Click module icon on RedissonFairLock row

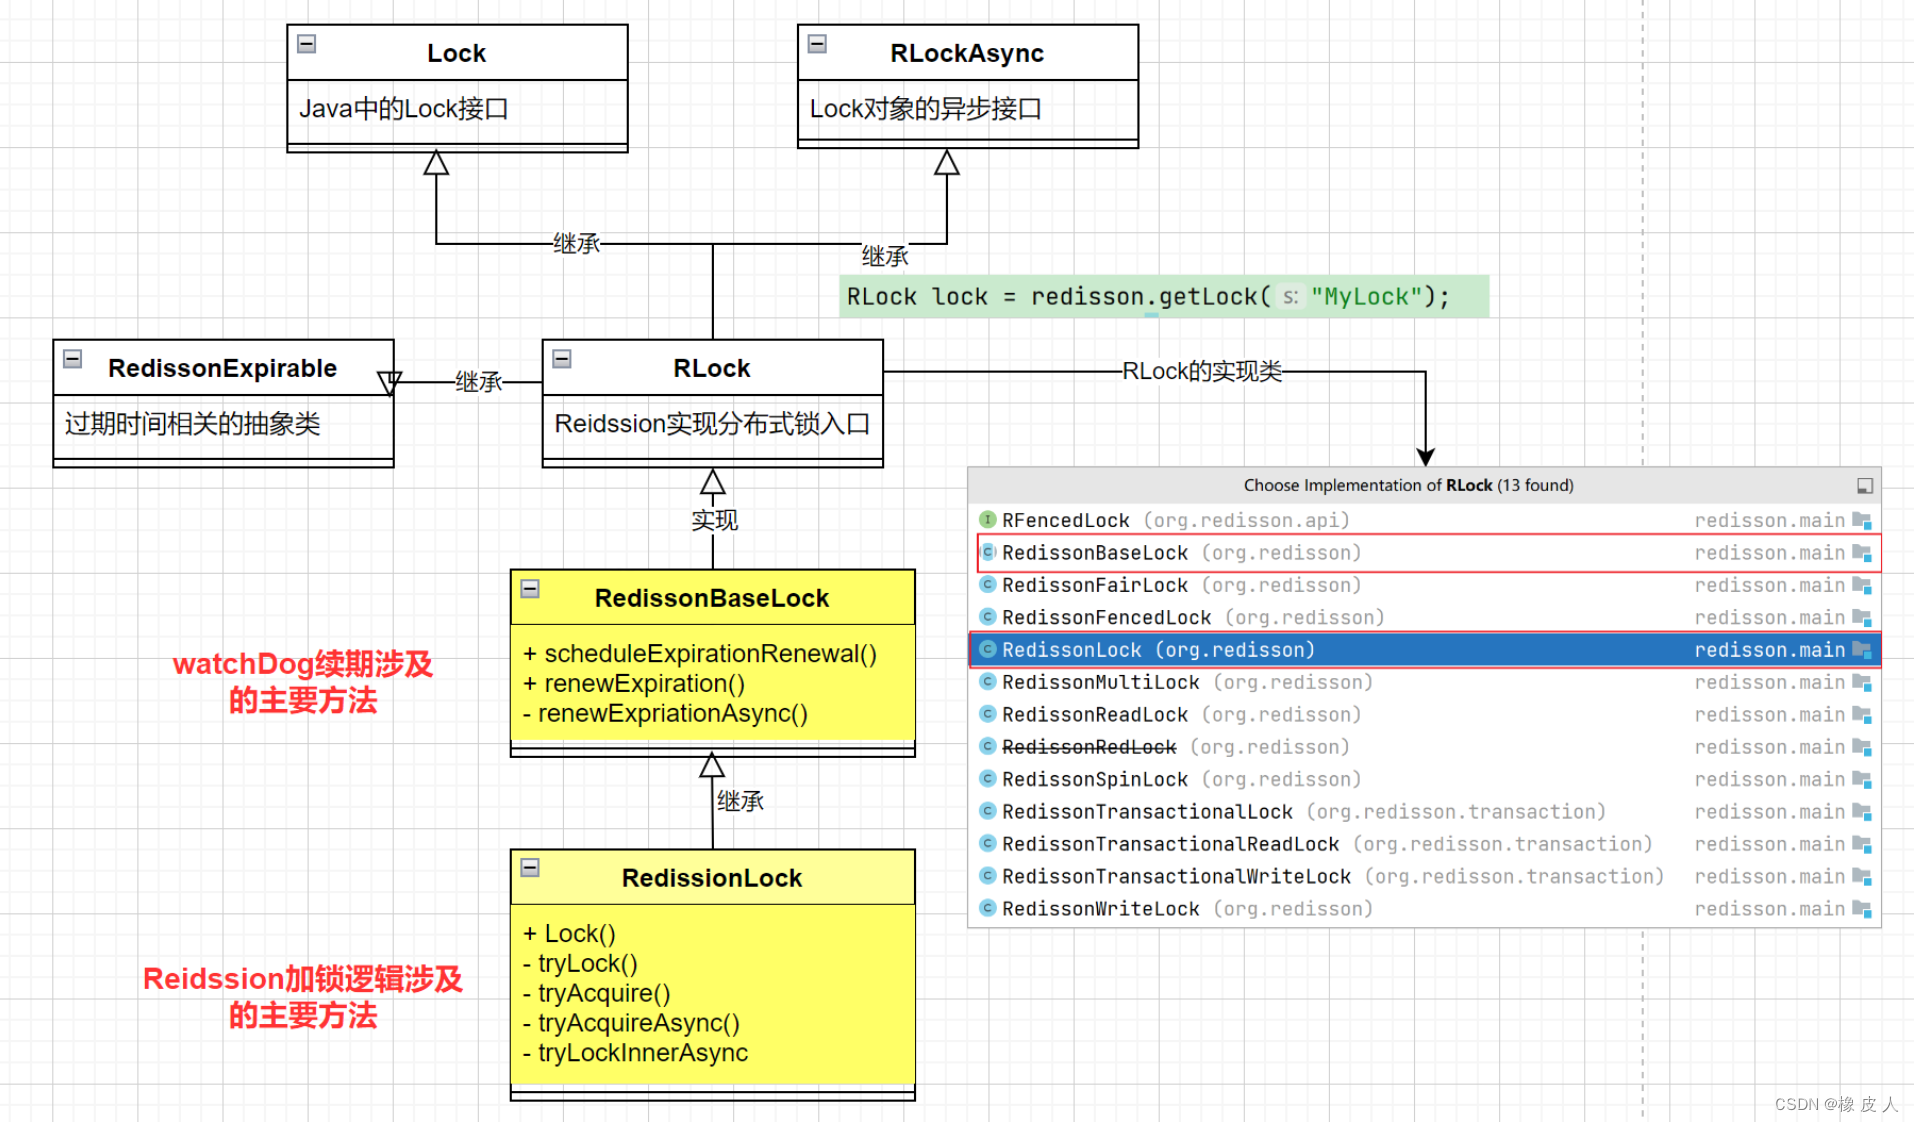(1861, 585)
